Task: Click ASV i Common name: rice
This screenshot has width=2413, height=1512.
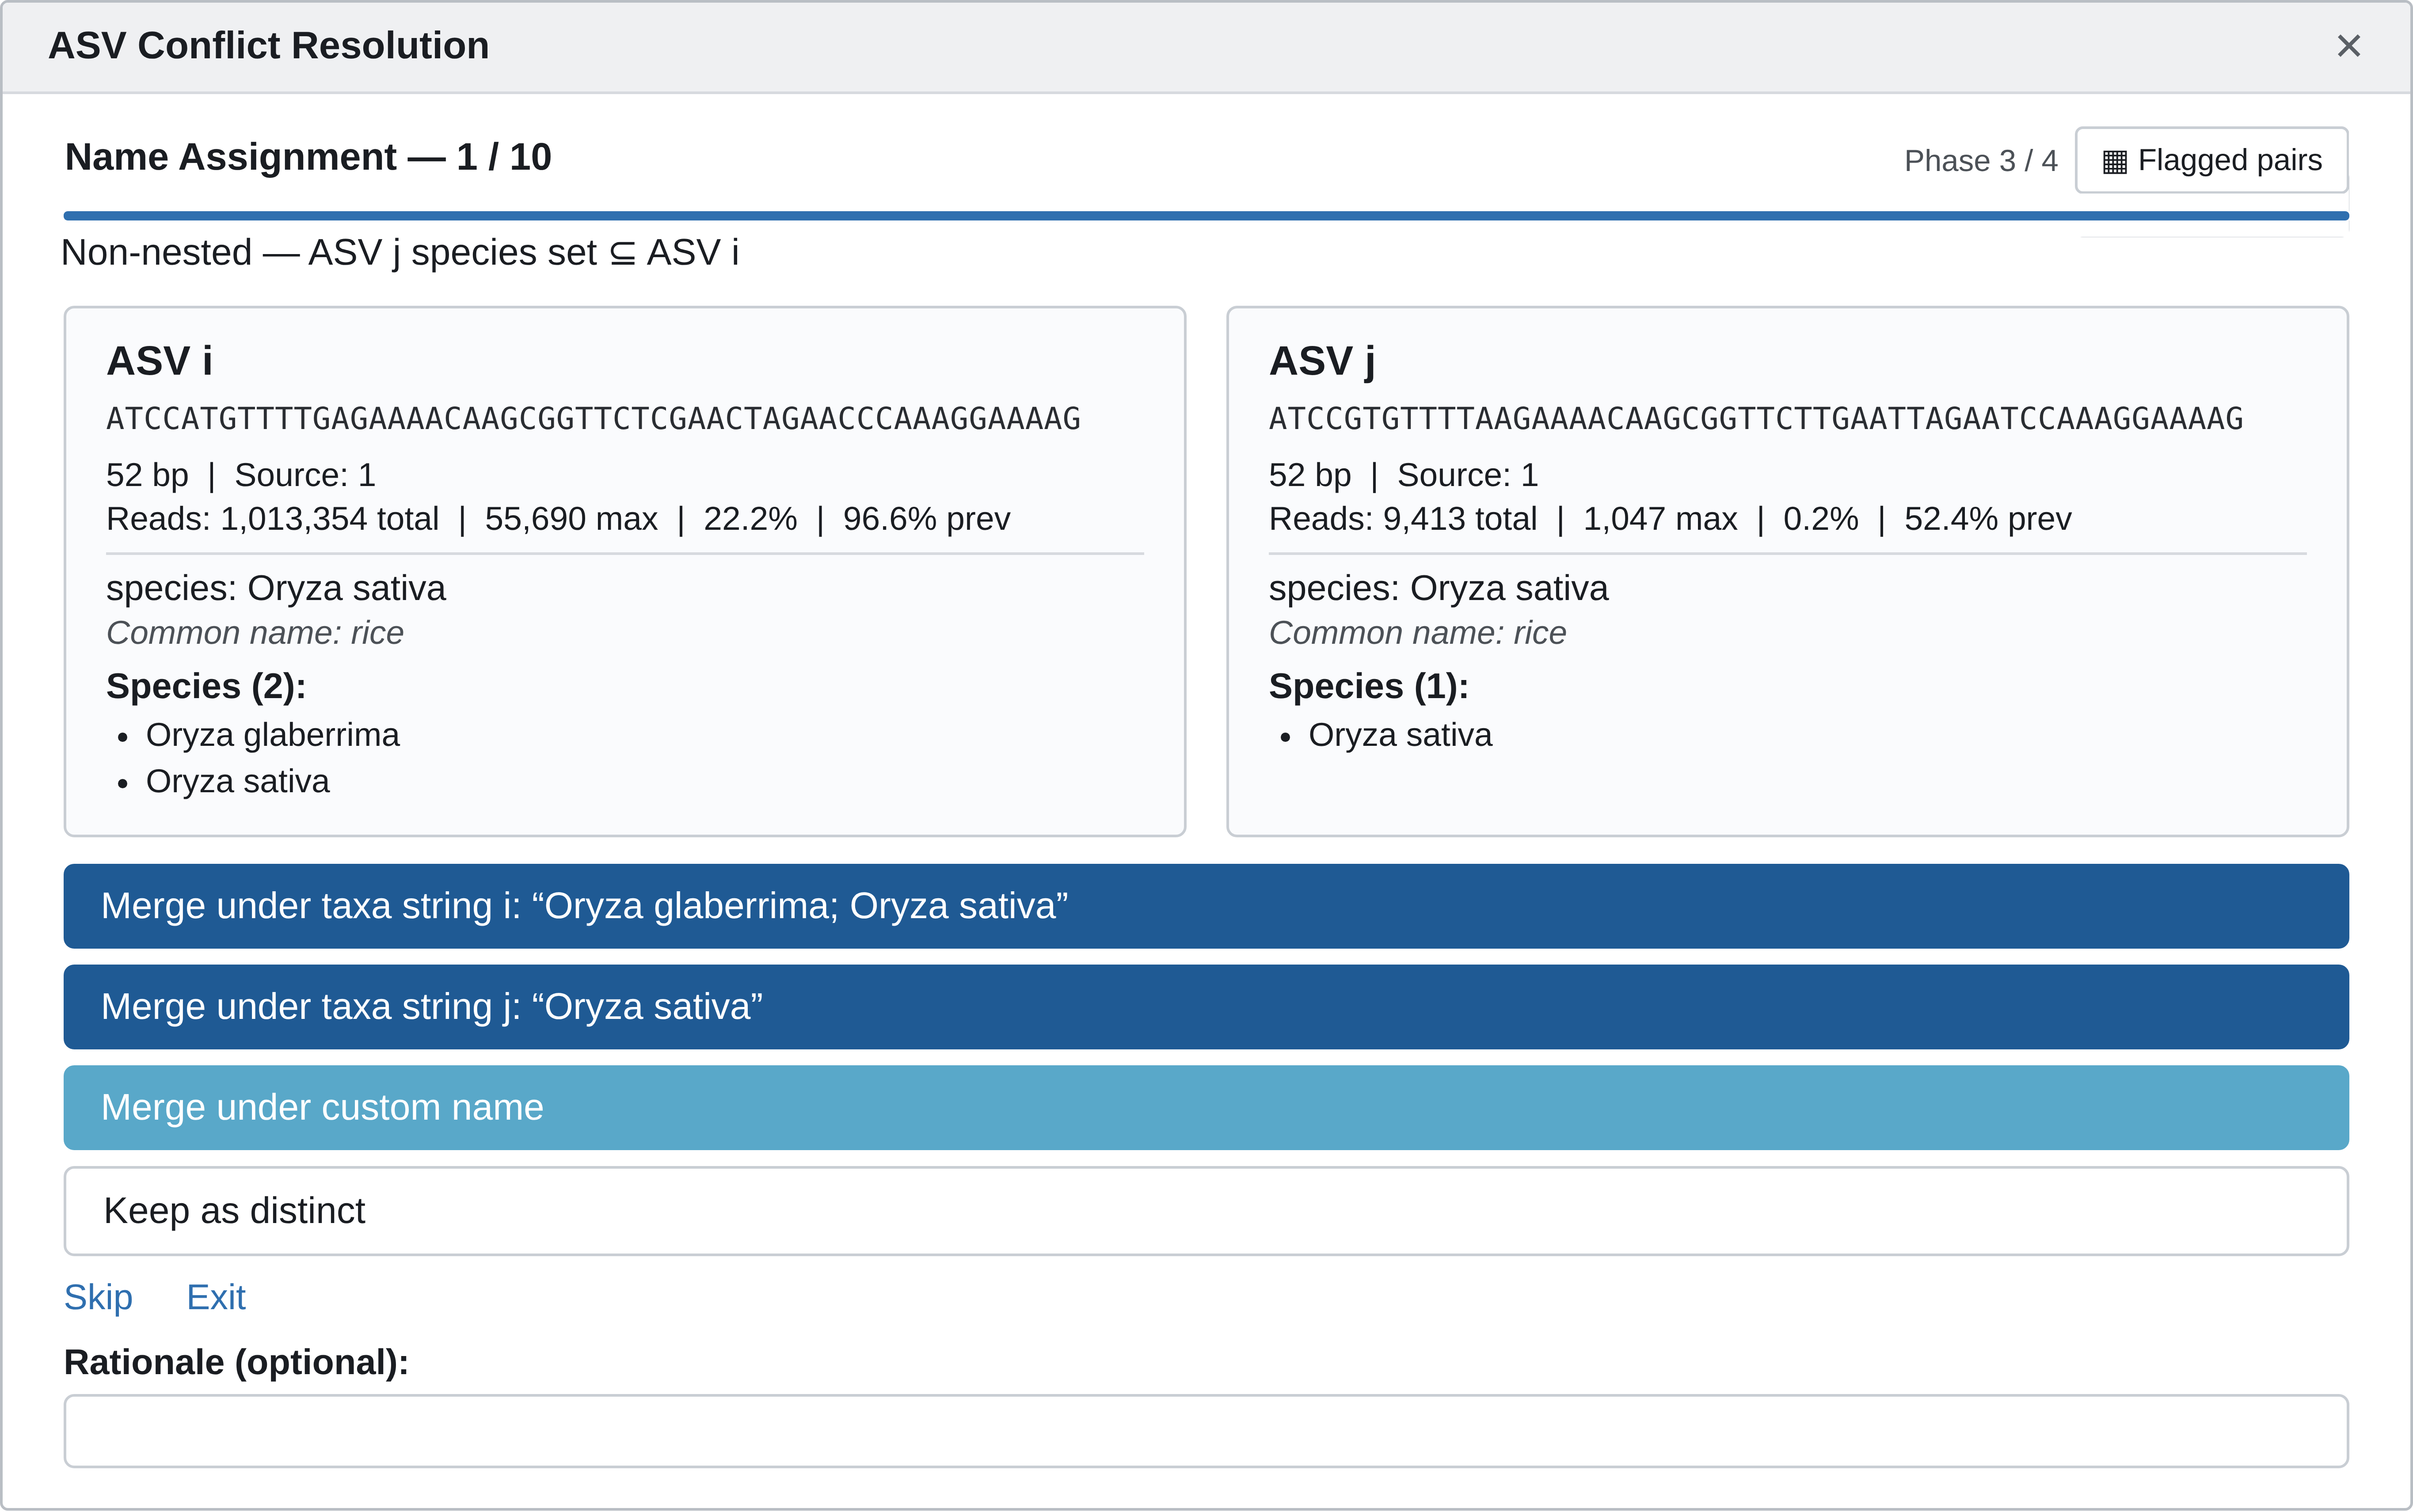Action: [x=255, y=633]
